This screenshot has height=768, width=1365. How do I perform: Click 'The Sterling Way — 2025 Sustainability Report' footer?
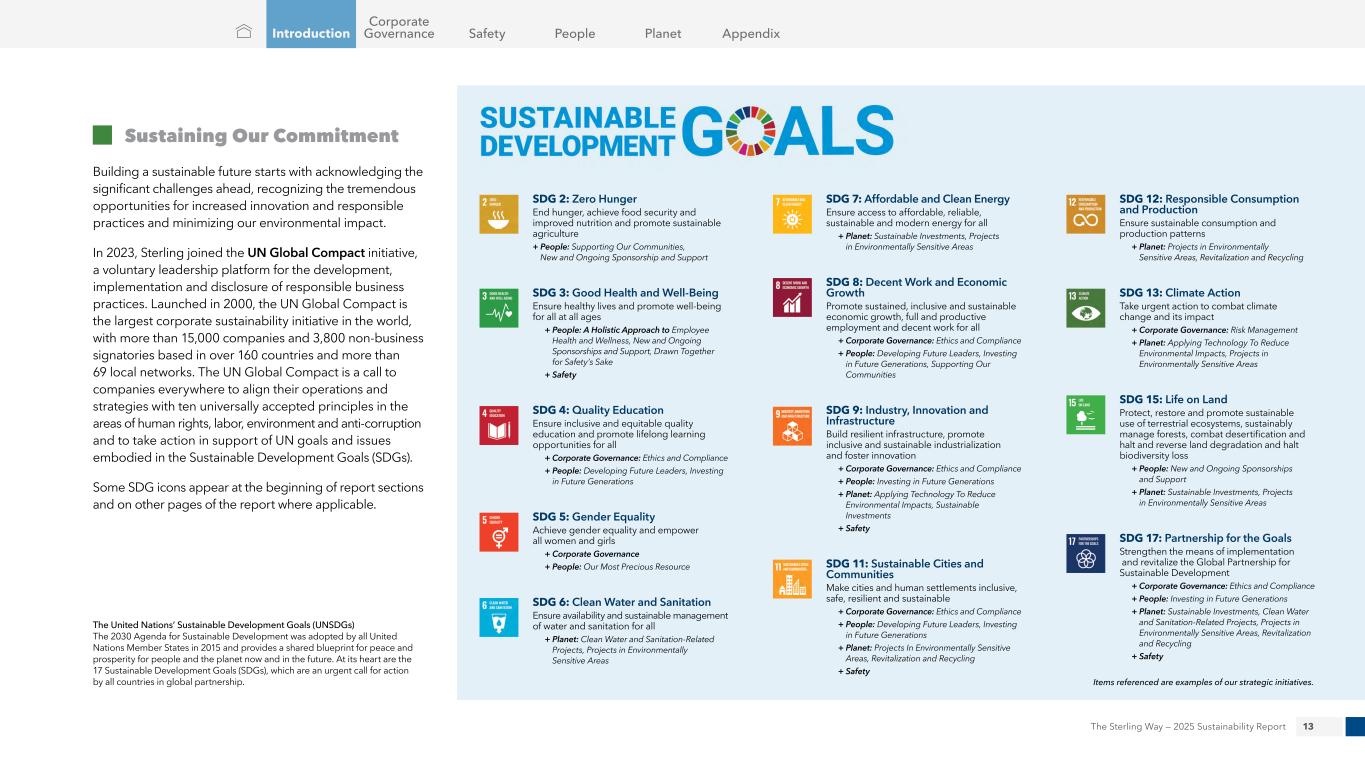1188,726
